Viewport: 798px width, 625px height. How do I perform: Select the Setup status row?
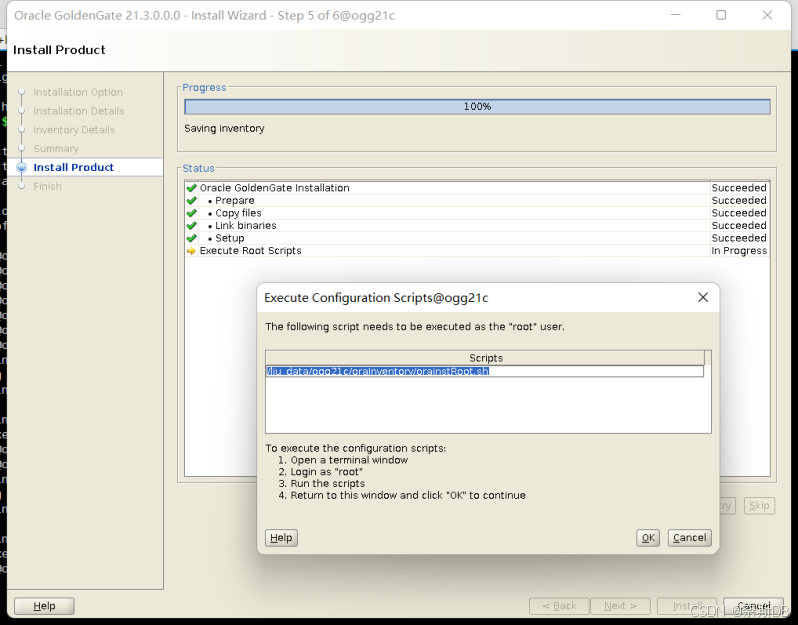[x=477, y=238]
